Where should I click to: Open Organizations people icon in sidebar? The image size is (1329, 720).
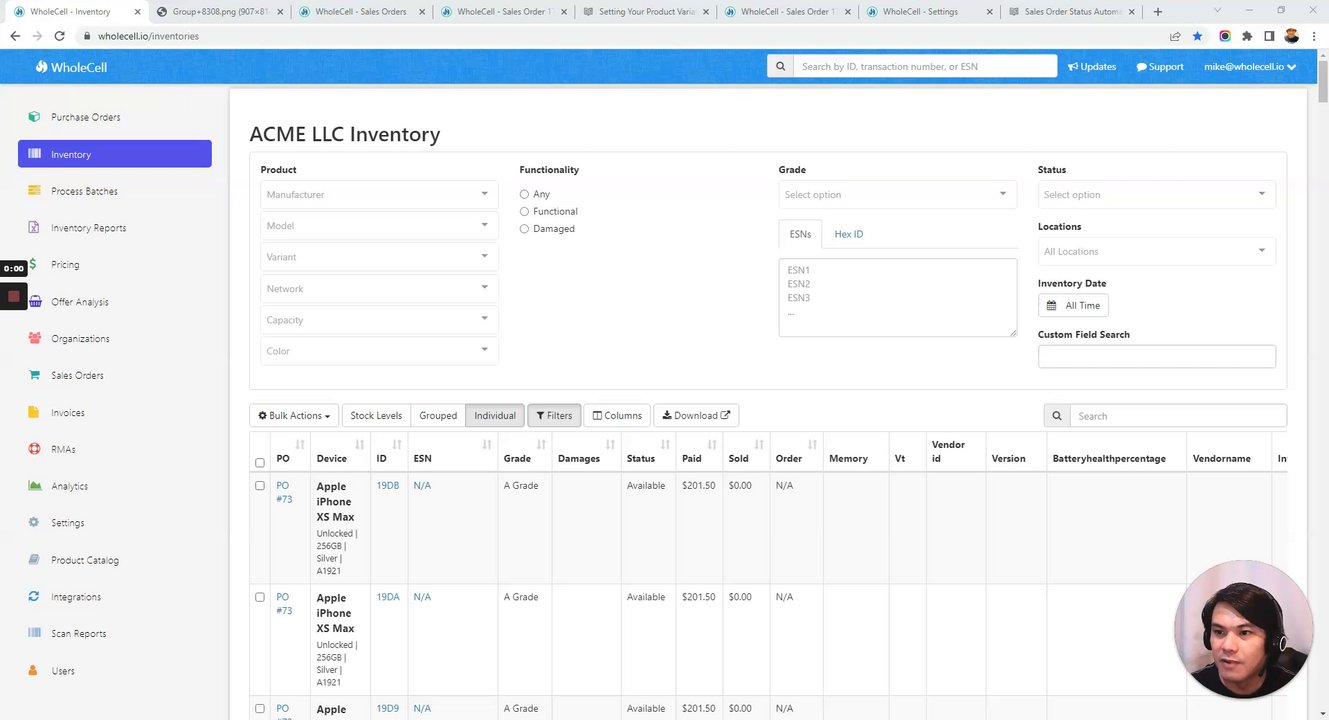coord(34,339)
